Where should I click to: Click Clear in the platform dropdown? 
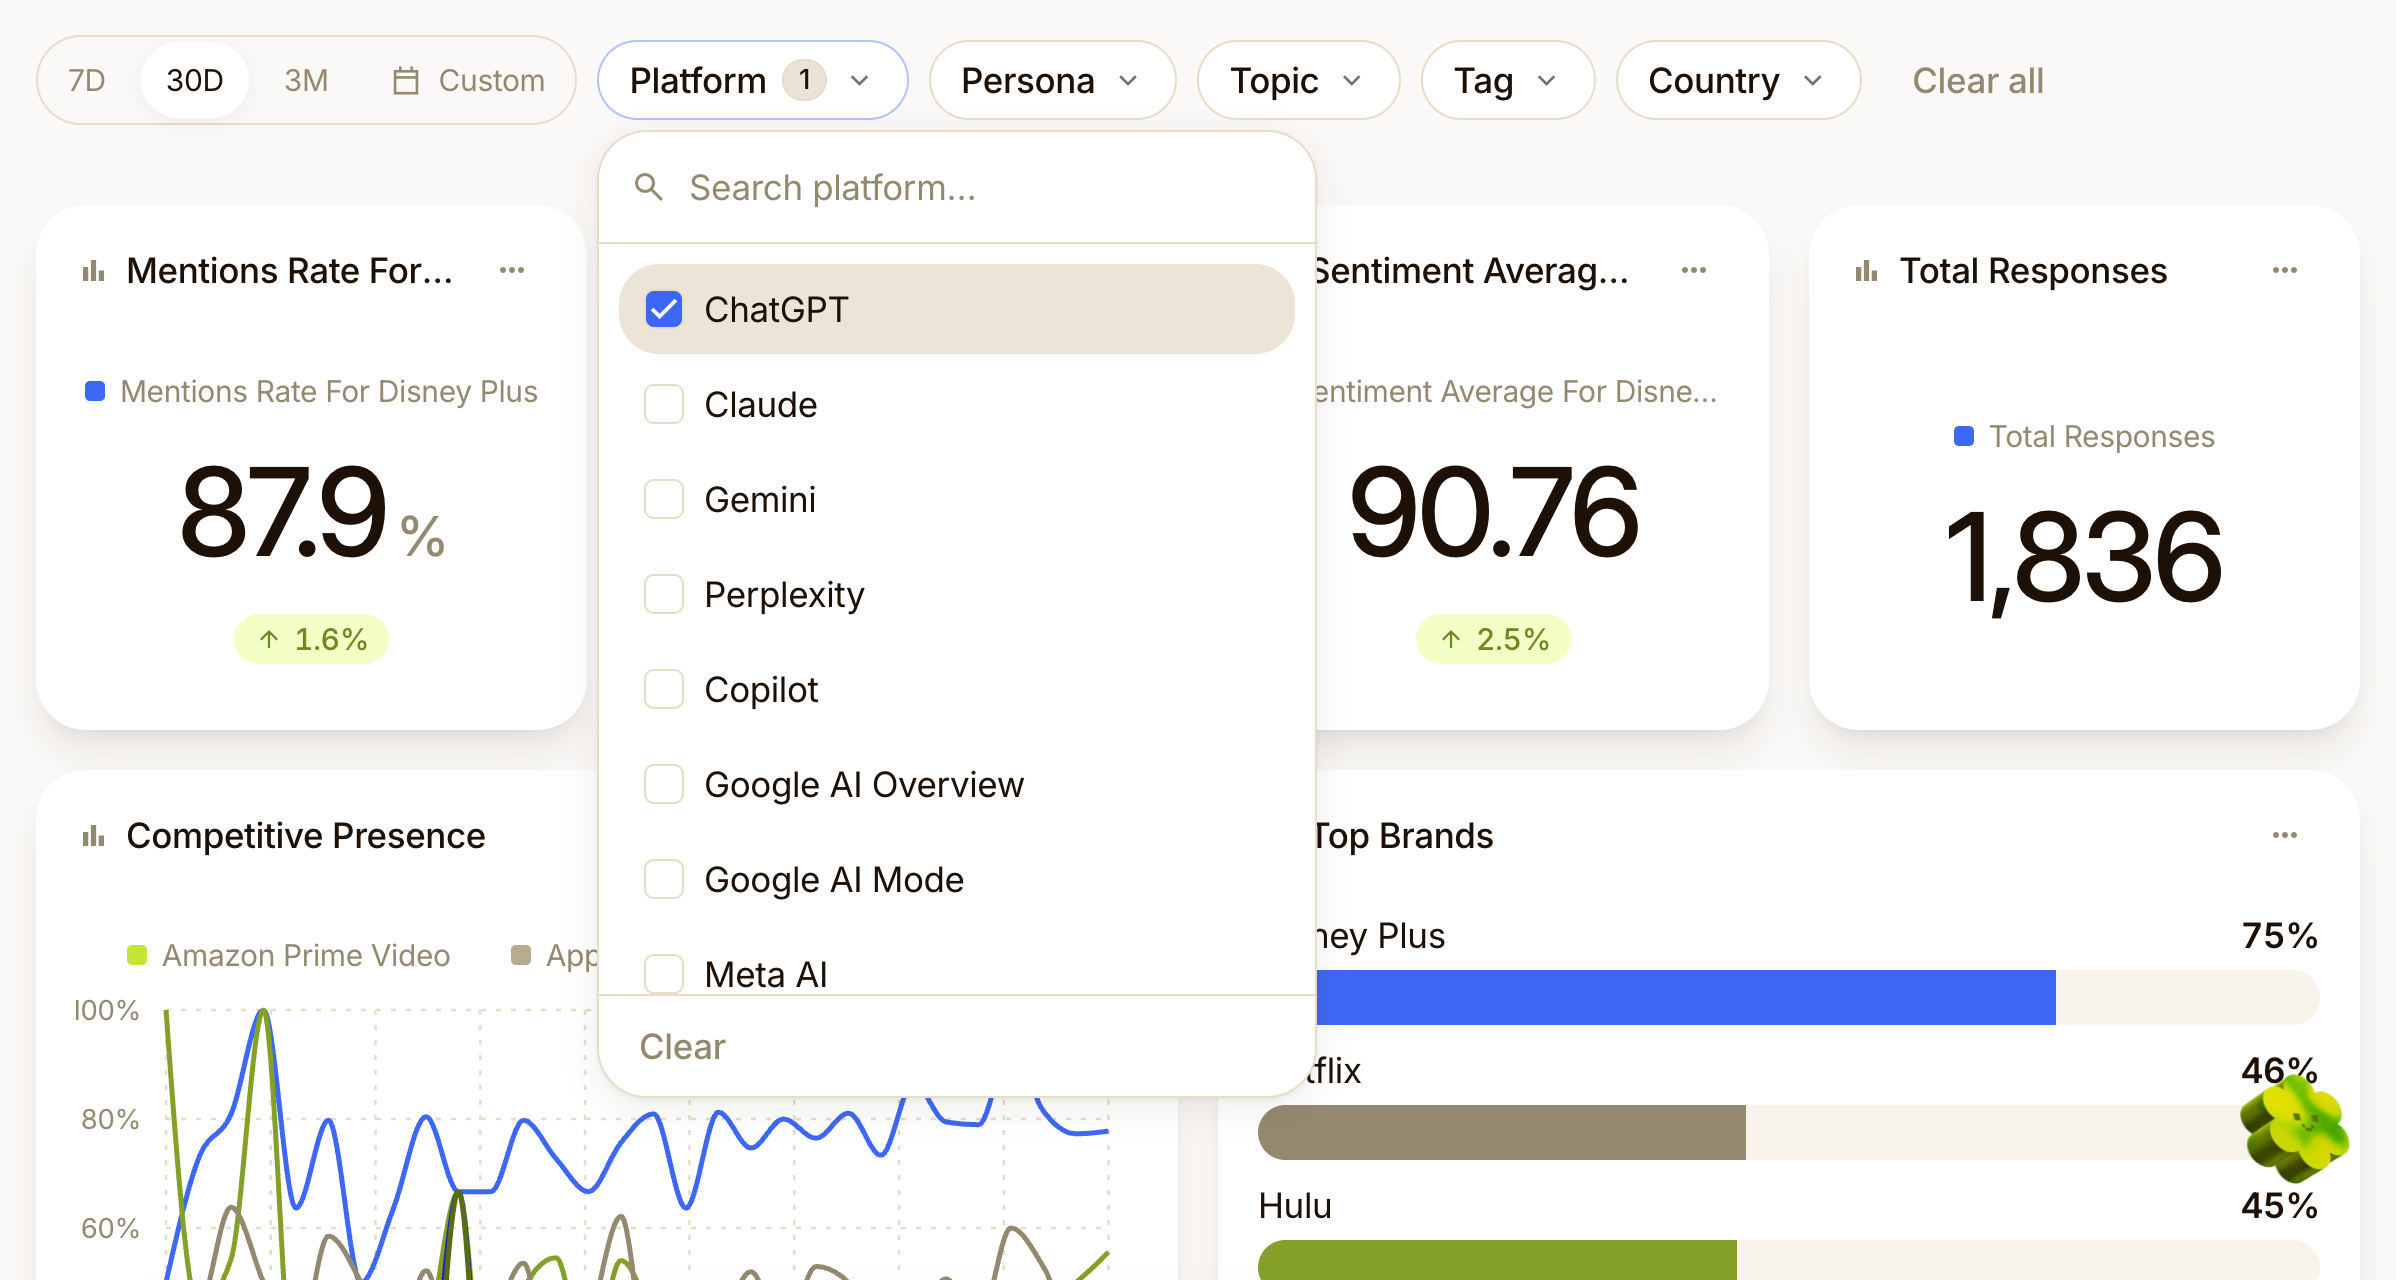point(682,1046)
